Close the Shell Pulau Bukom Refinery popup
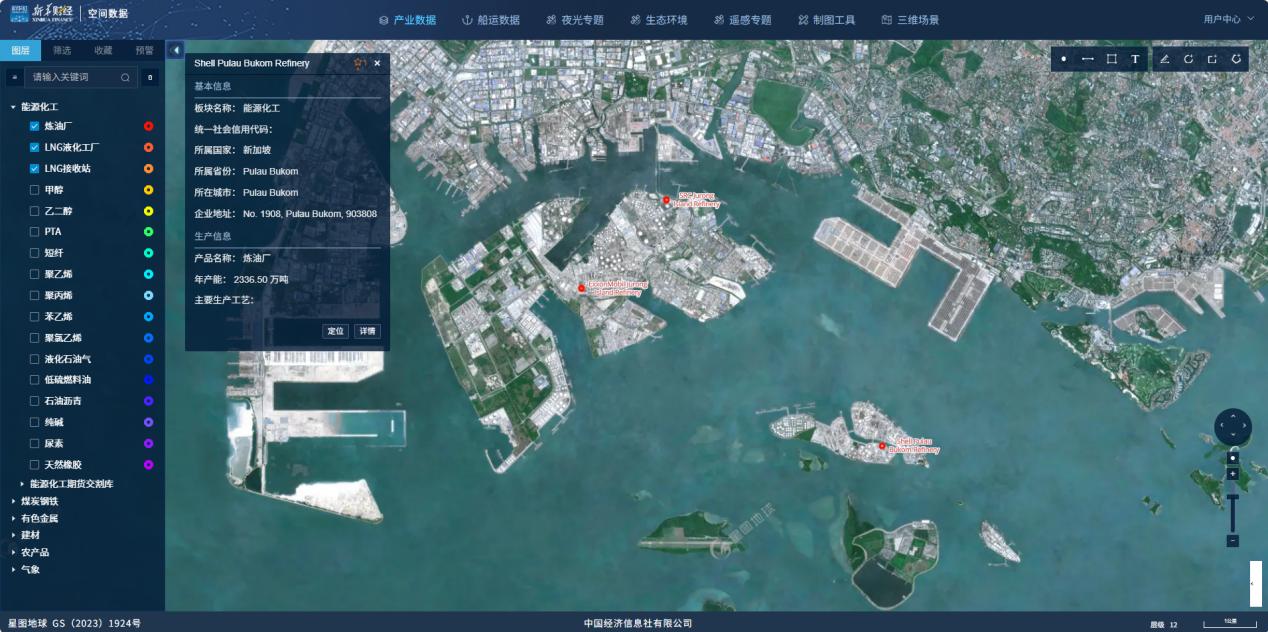 tap(377, 63)
